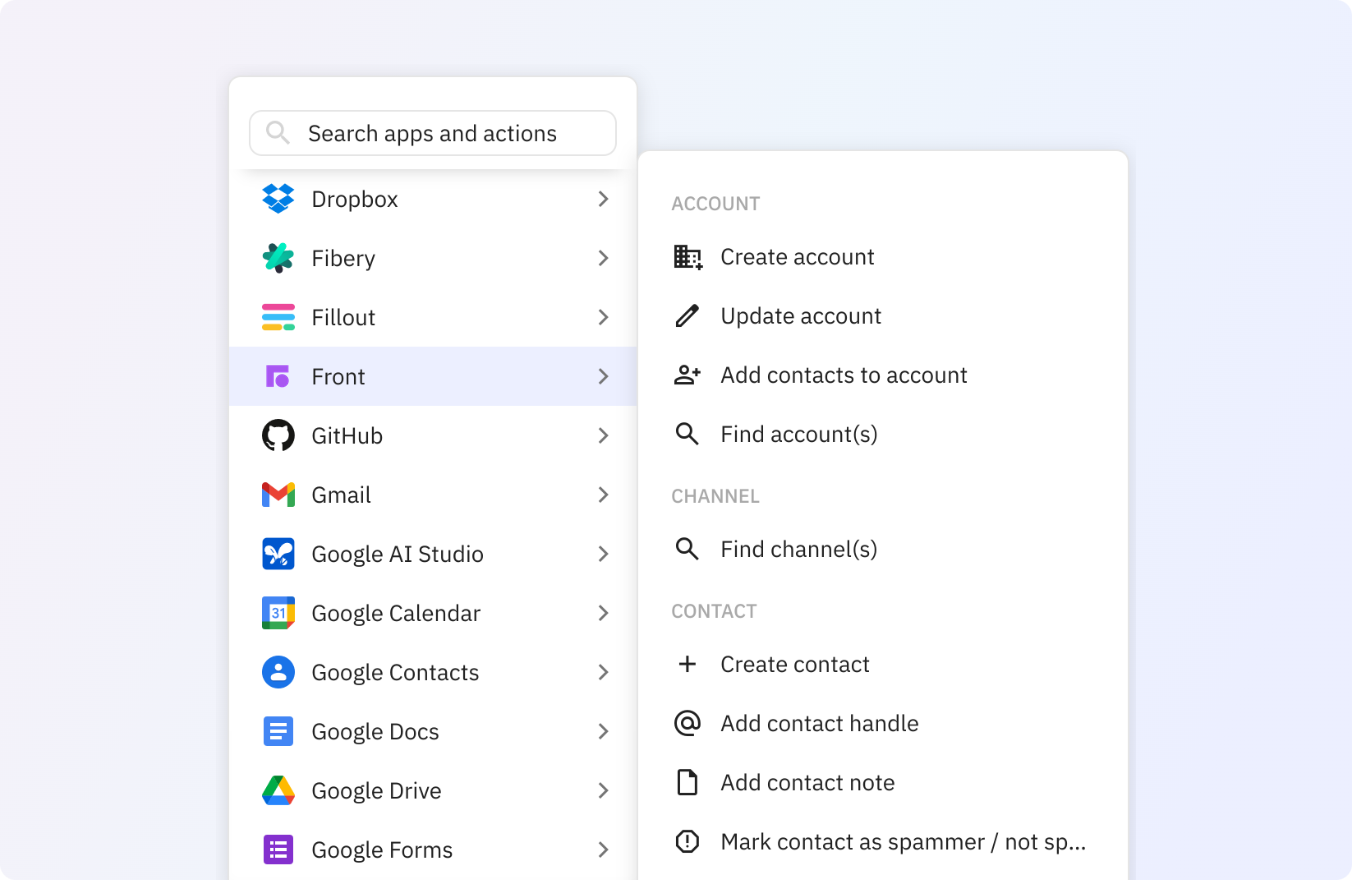Click the at-sign icon for contact handle

pos(687,723)
